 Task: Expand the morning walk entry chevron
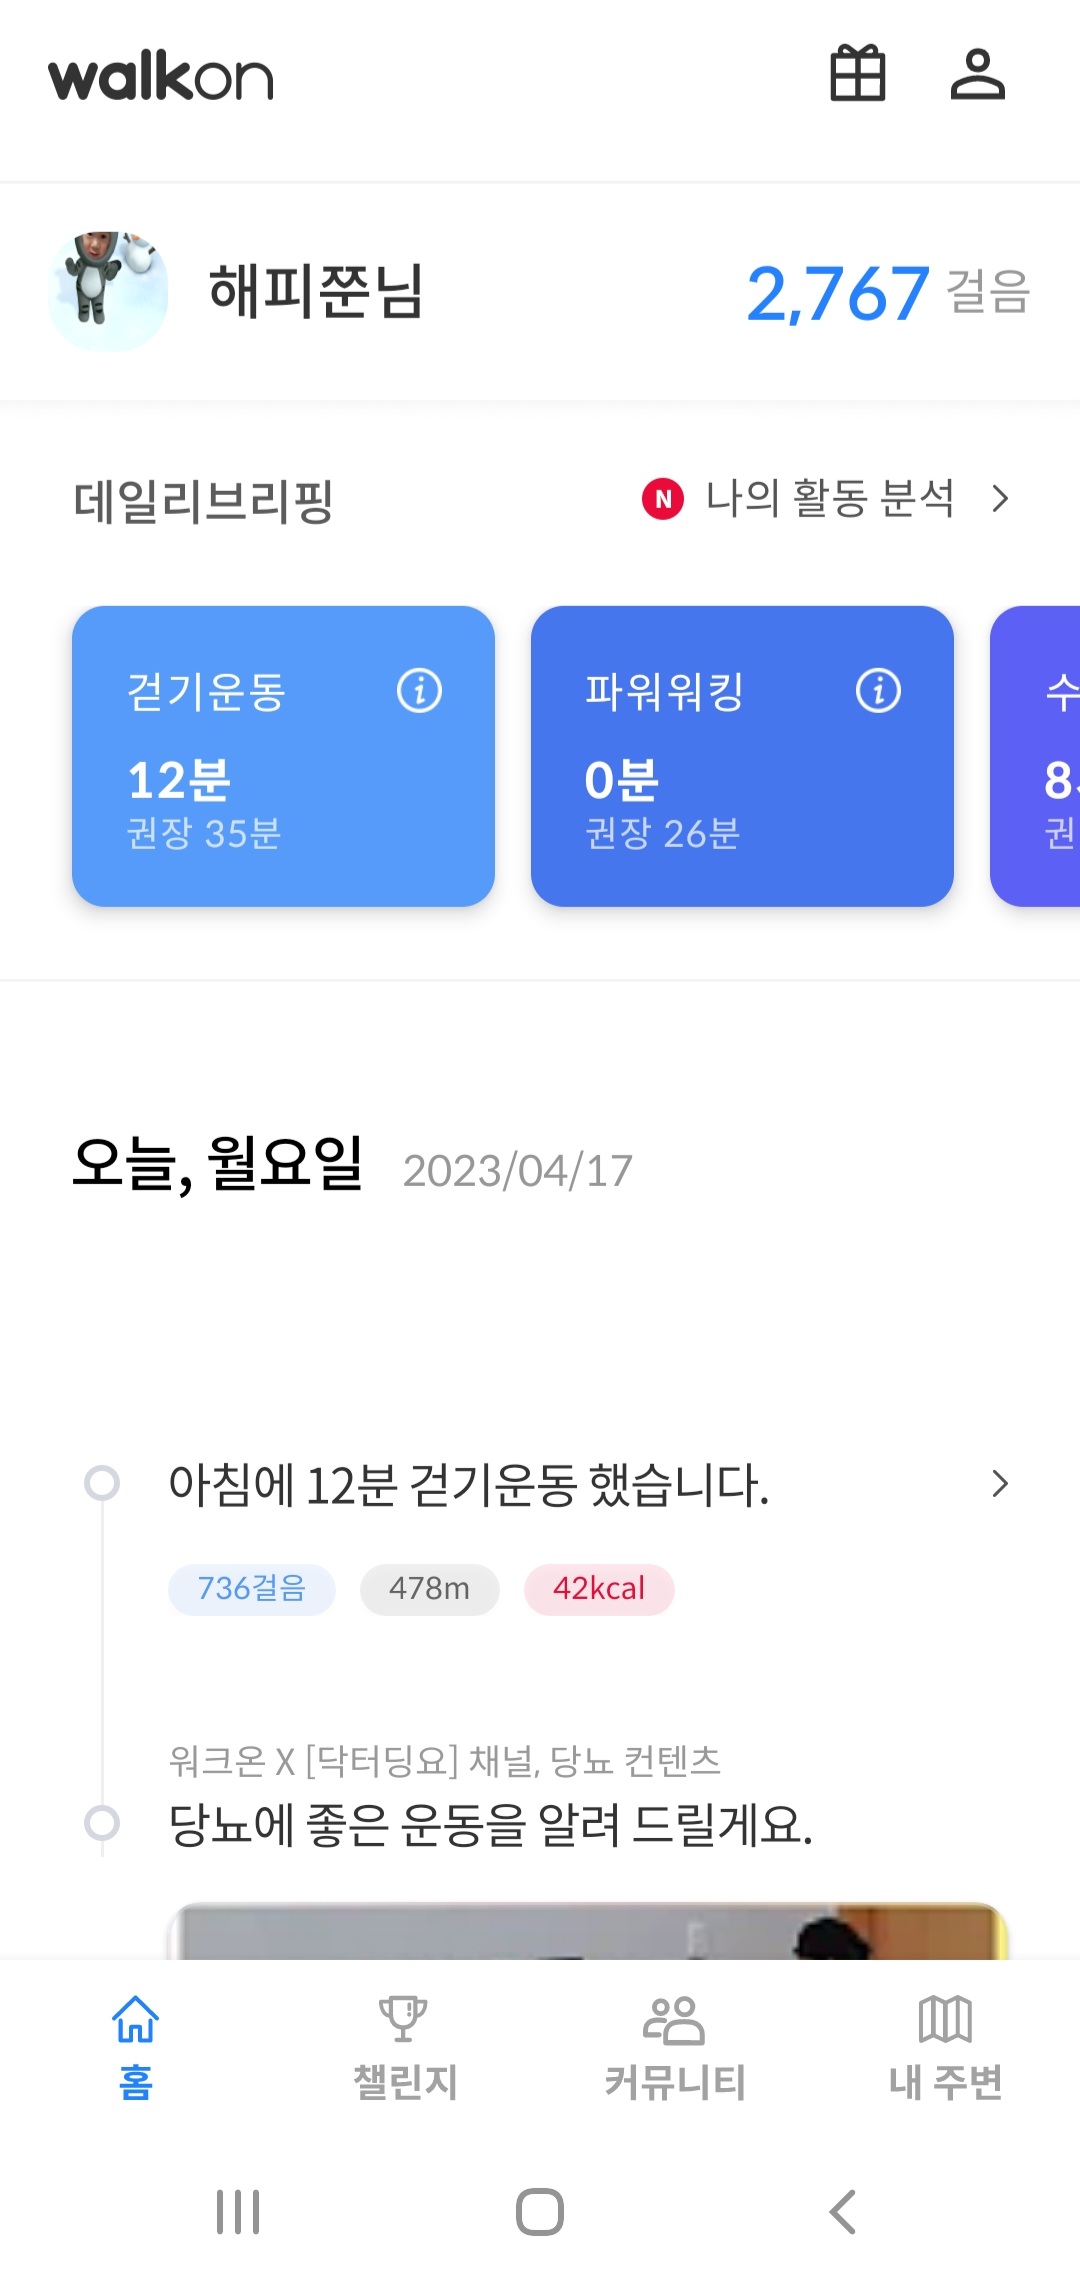coord(1000,1483)
